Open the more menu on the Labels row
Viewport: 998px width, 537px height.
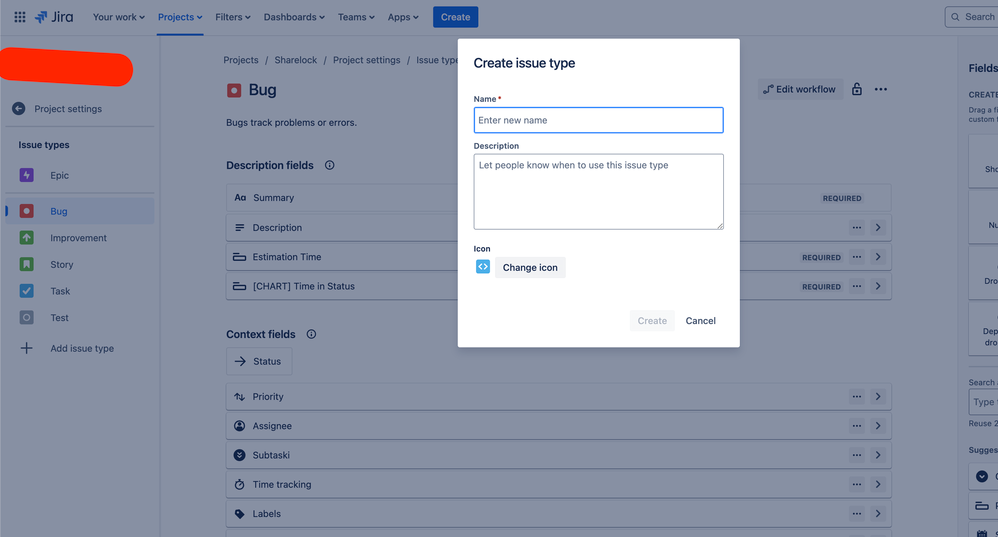click(x=857, y=513)
